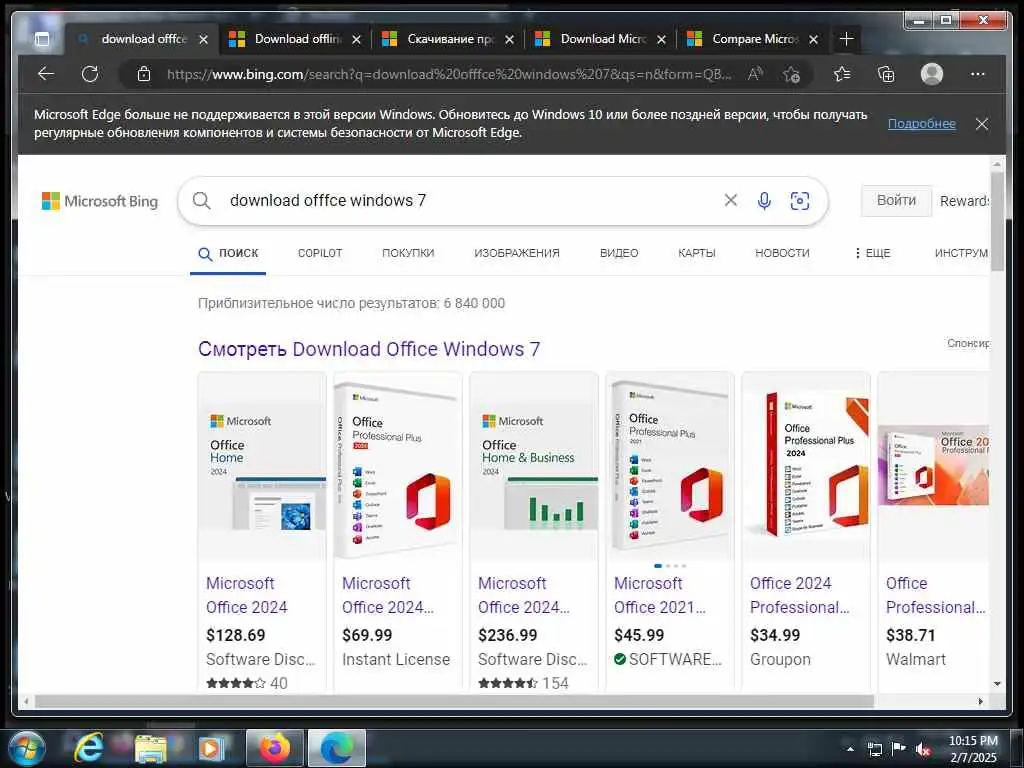This screenshot has height=768, width=1024.
Task: Click the vertical scrollbar down arrow
Action: 997,684
